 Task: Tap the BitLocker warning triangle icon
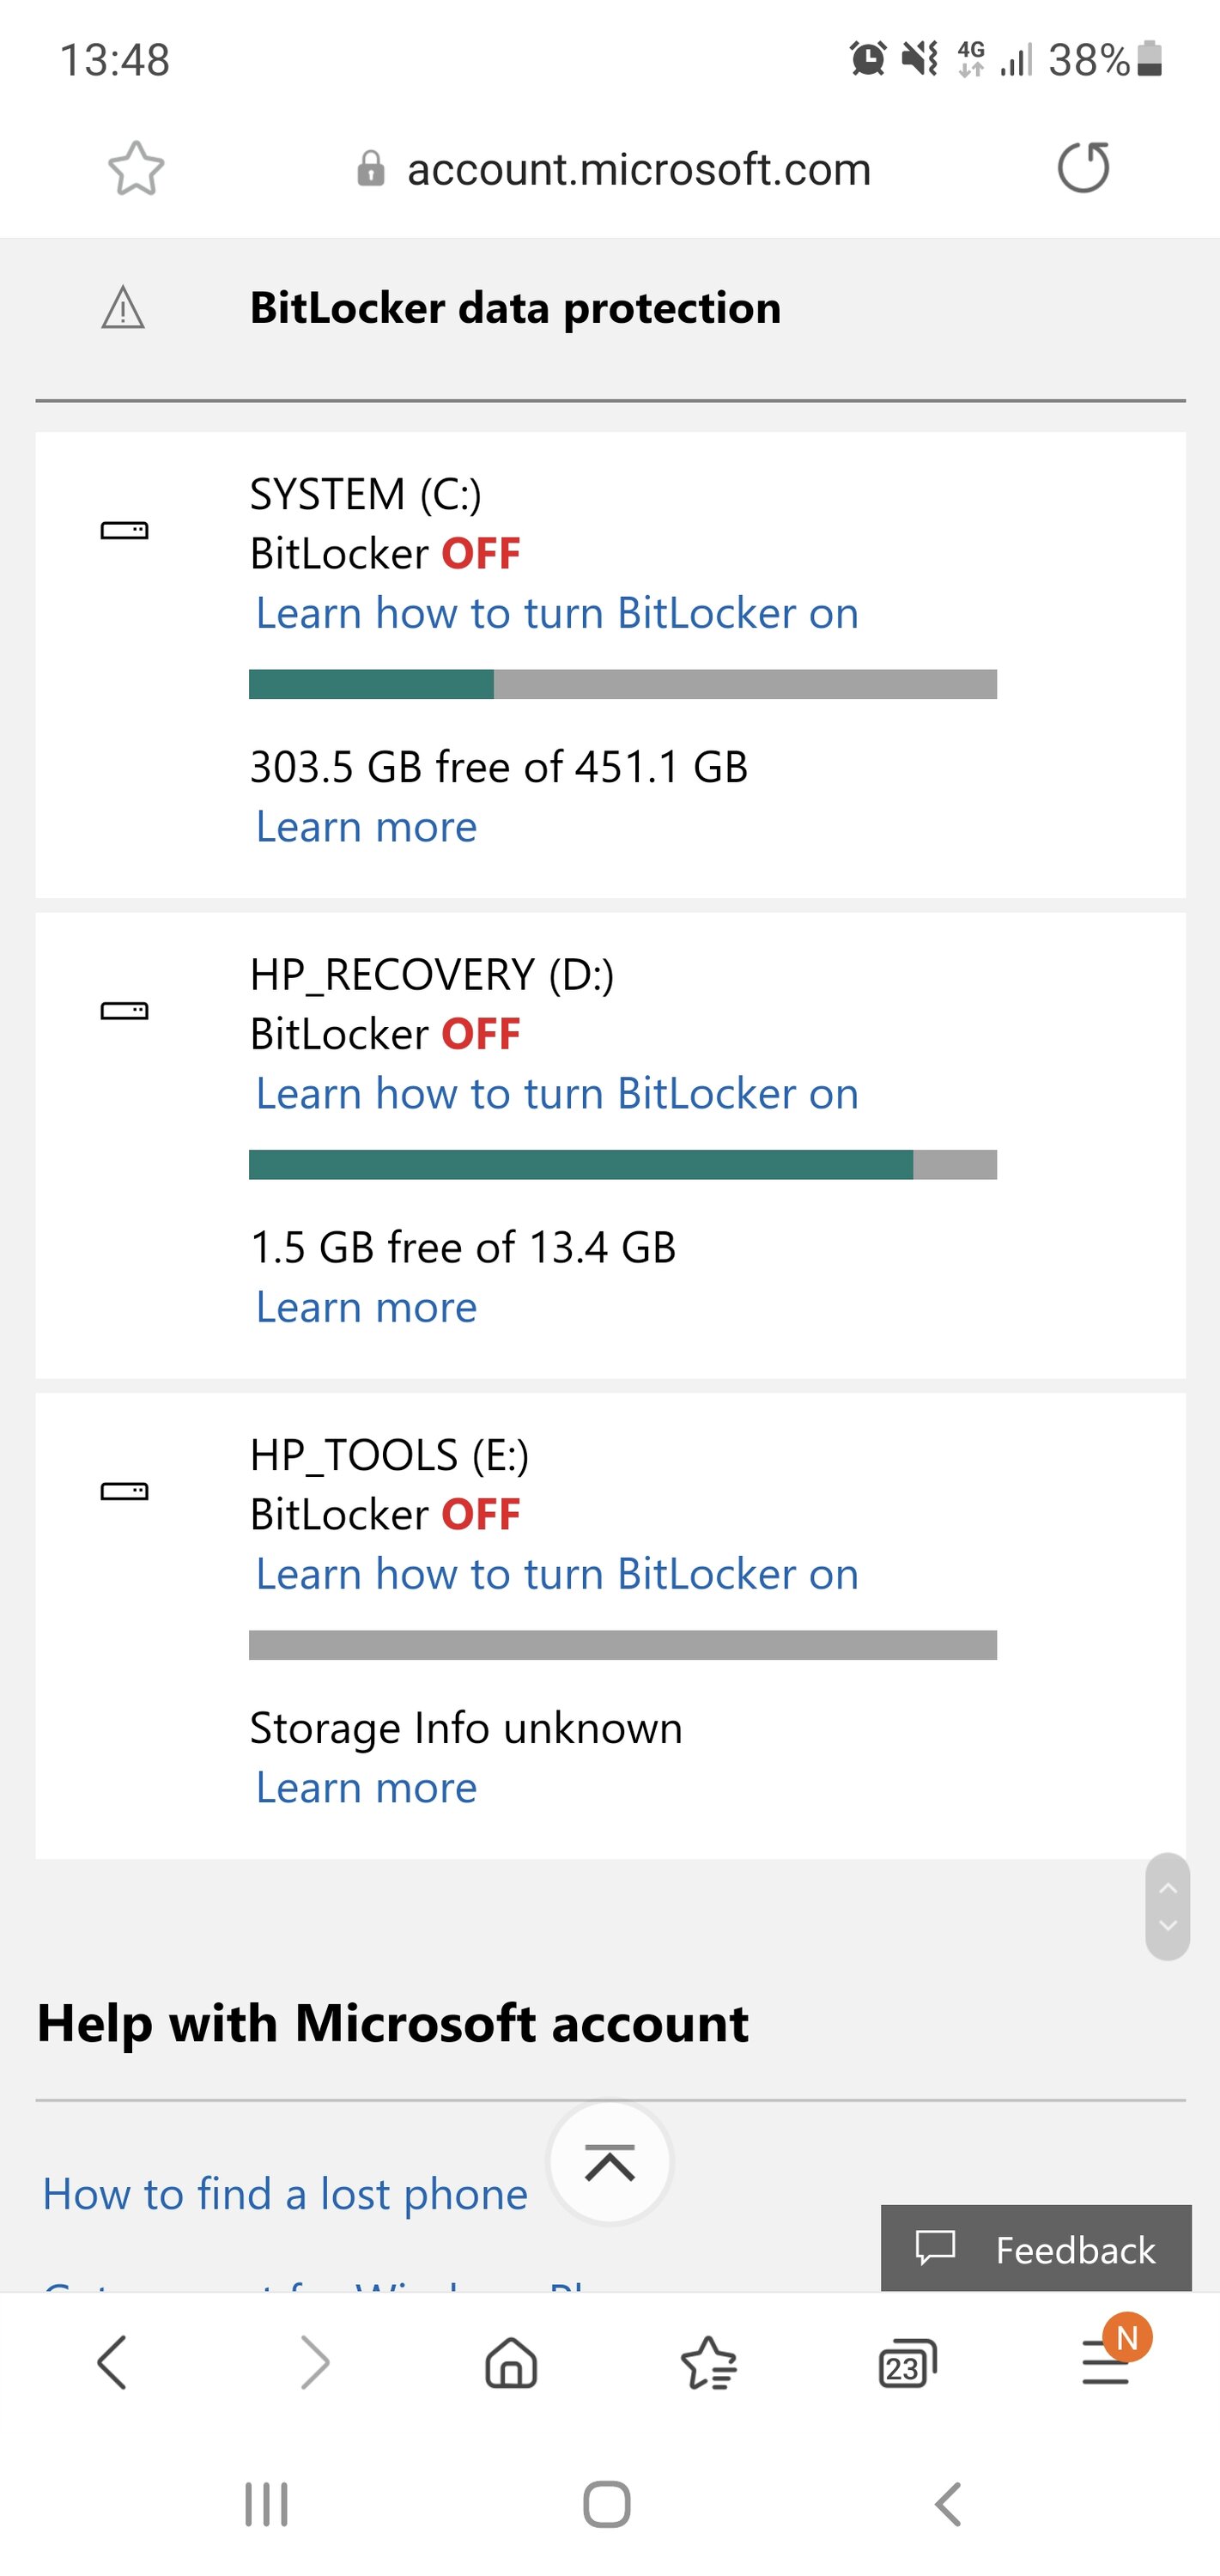(124, 308)
